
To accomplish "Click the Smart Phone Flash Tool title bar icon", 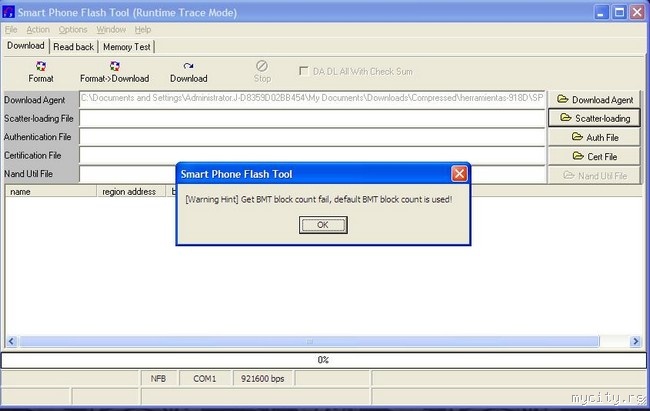I will (x=8, y=12).
